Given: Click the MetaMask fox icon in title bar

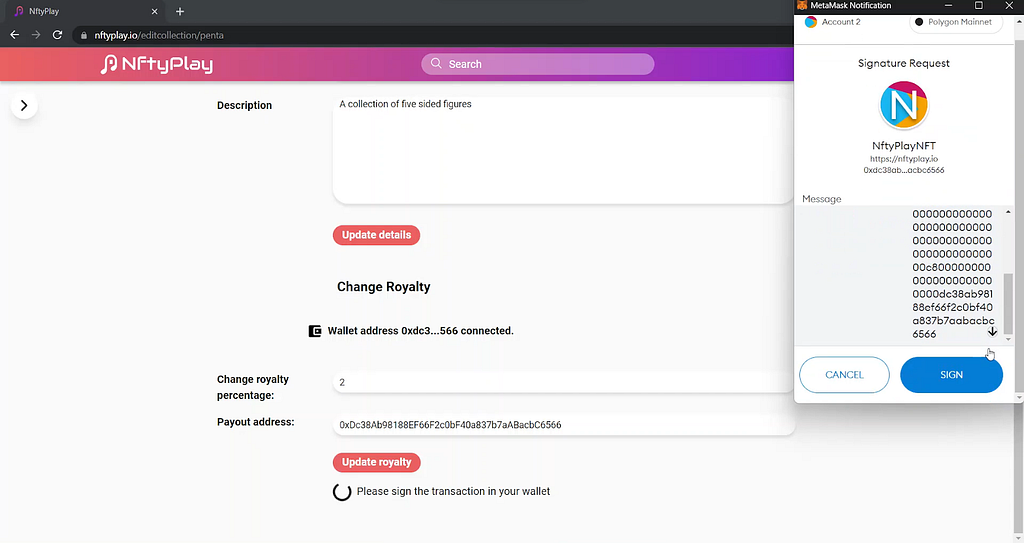Looking at the screenshot, I should pos(802,5).
